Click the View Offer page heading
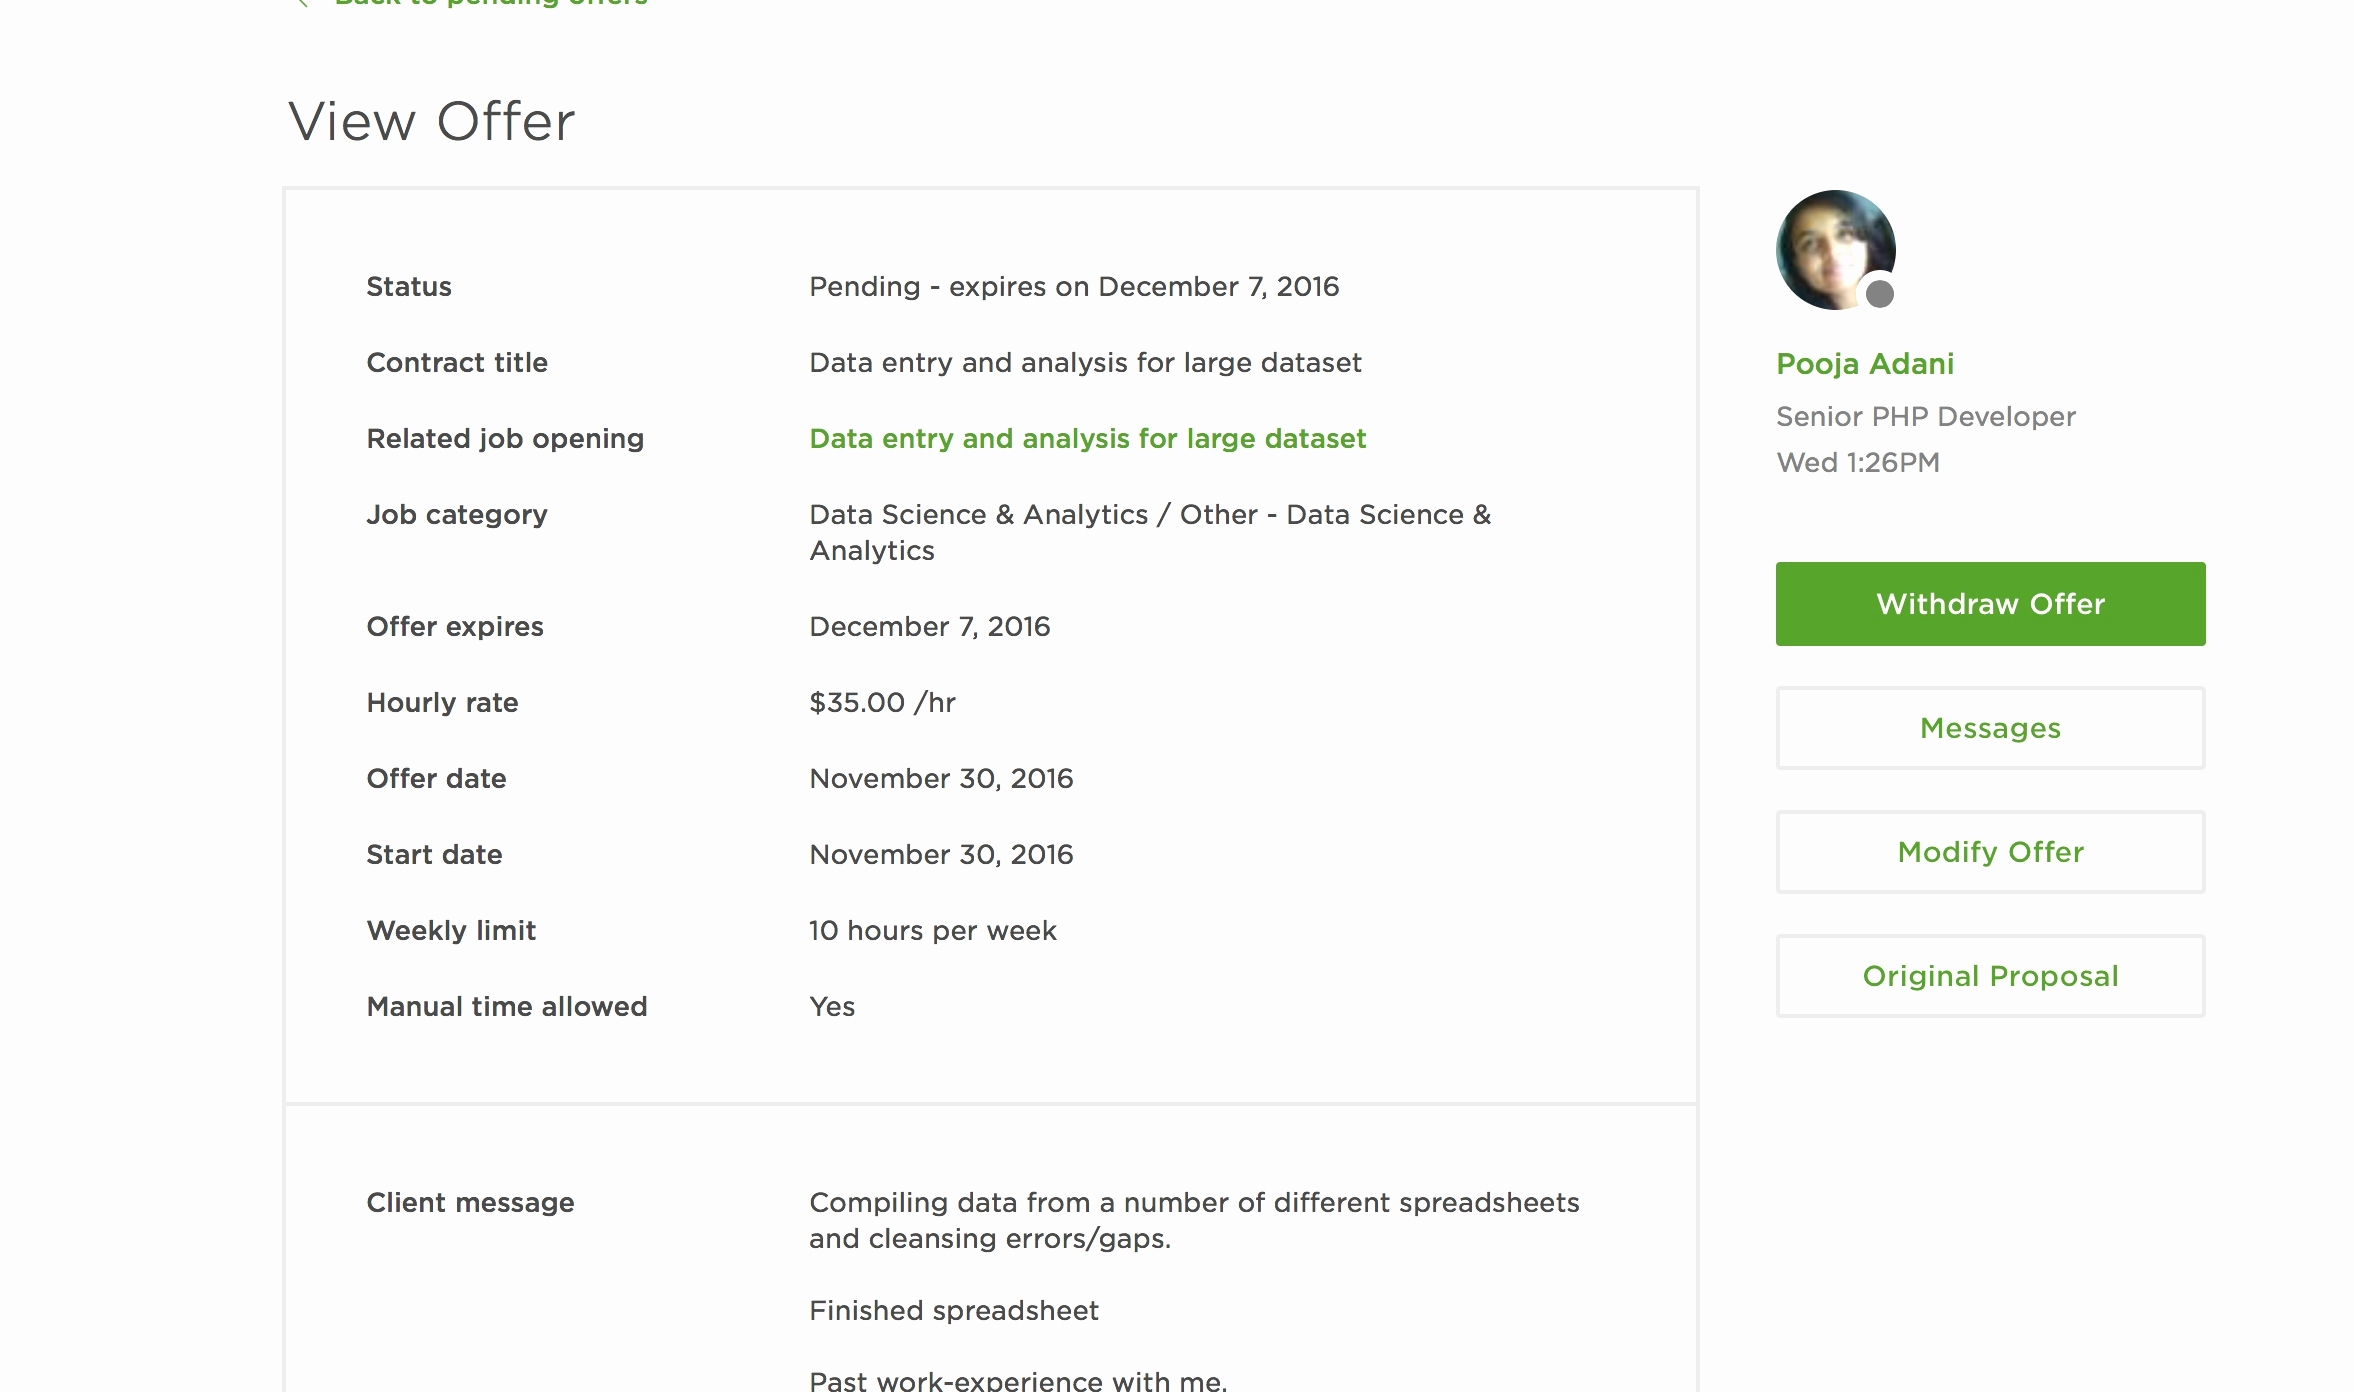This screenshot has width=2354, height=1392. click(x=431, y=122)
